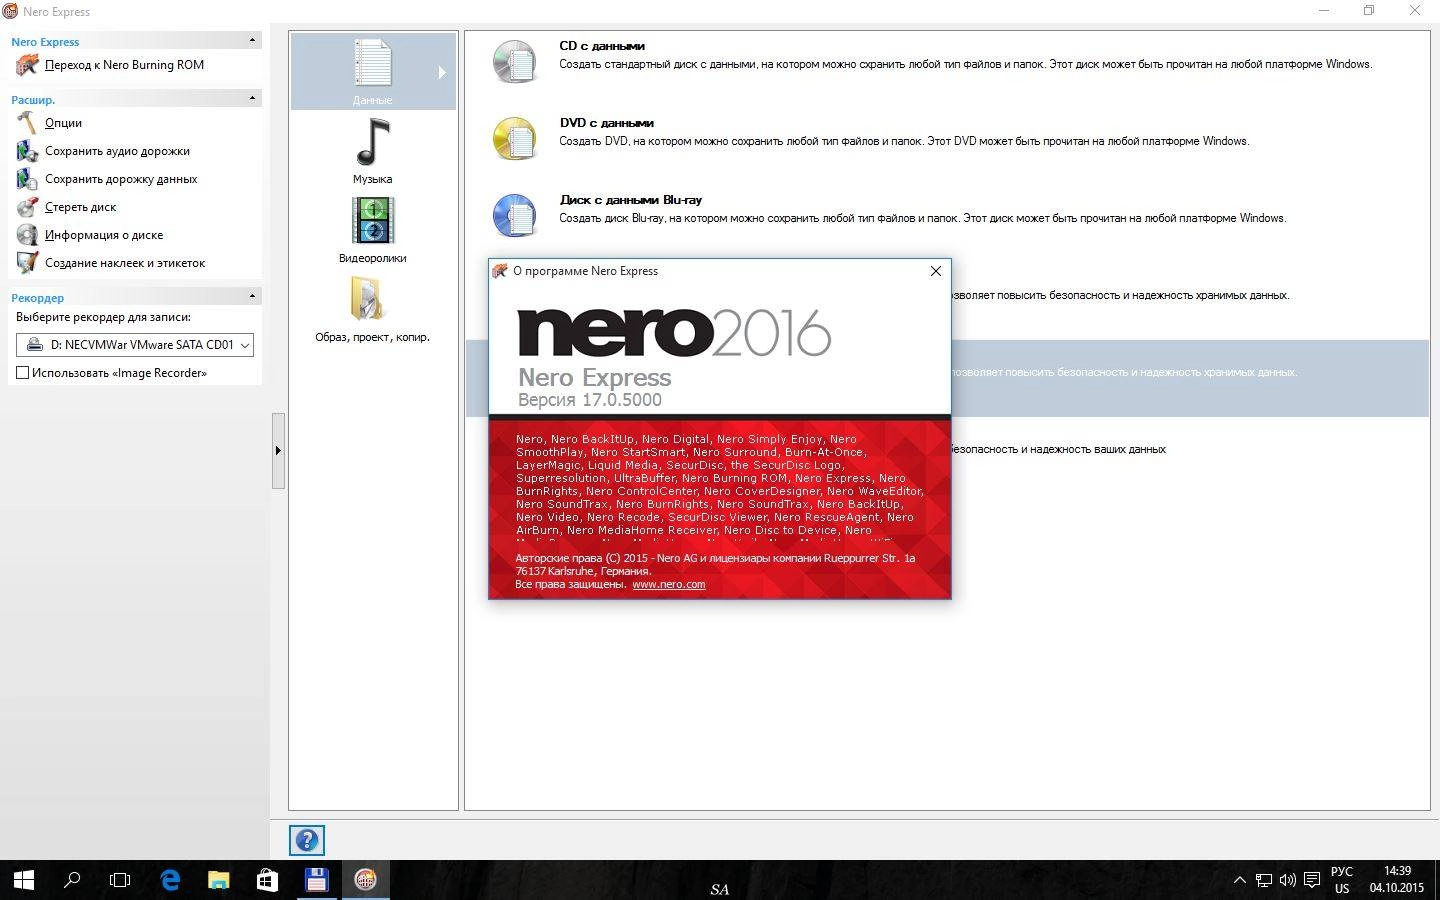Enable Использовать «Image Recorder» checkbox
This screenshot has width=1440, height=900.
[x=23, y=373]
